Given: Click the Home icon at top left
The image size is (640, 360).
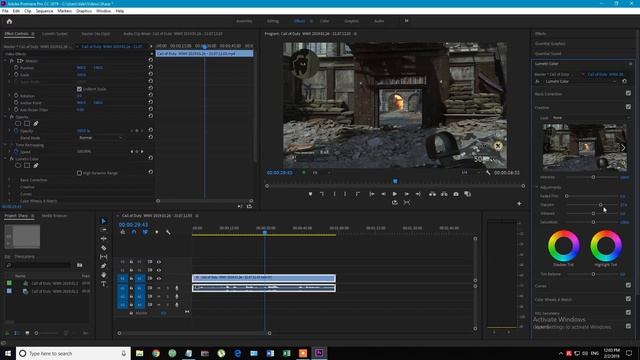Looking at the screenshot, I should [x=9, y=21].
